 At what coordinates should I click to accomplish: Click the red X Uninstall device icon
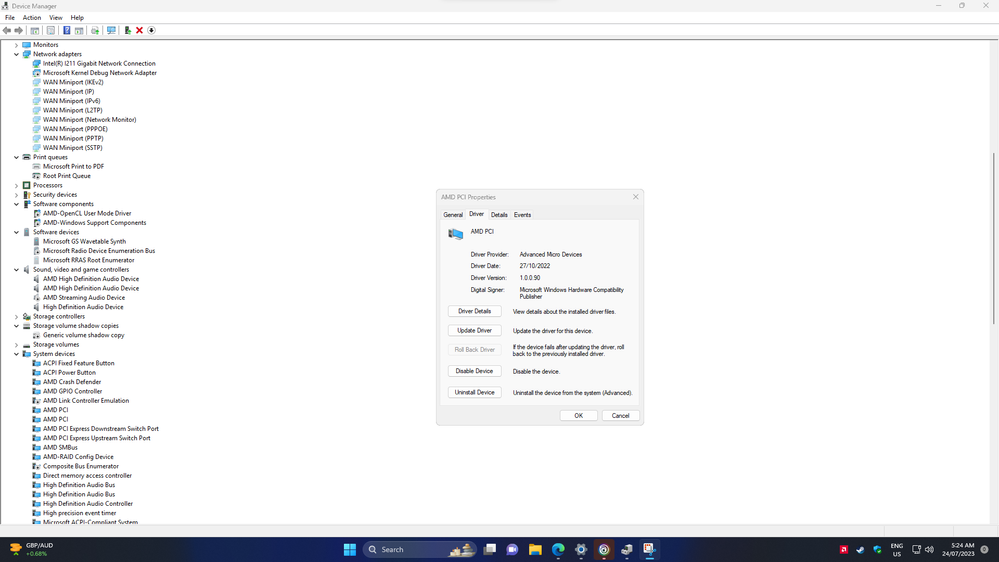(x=140, y=31)
